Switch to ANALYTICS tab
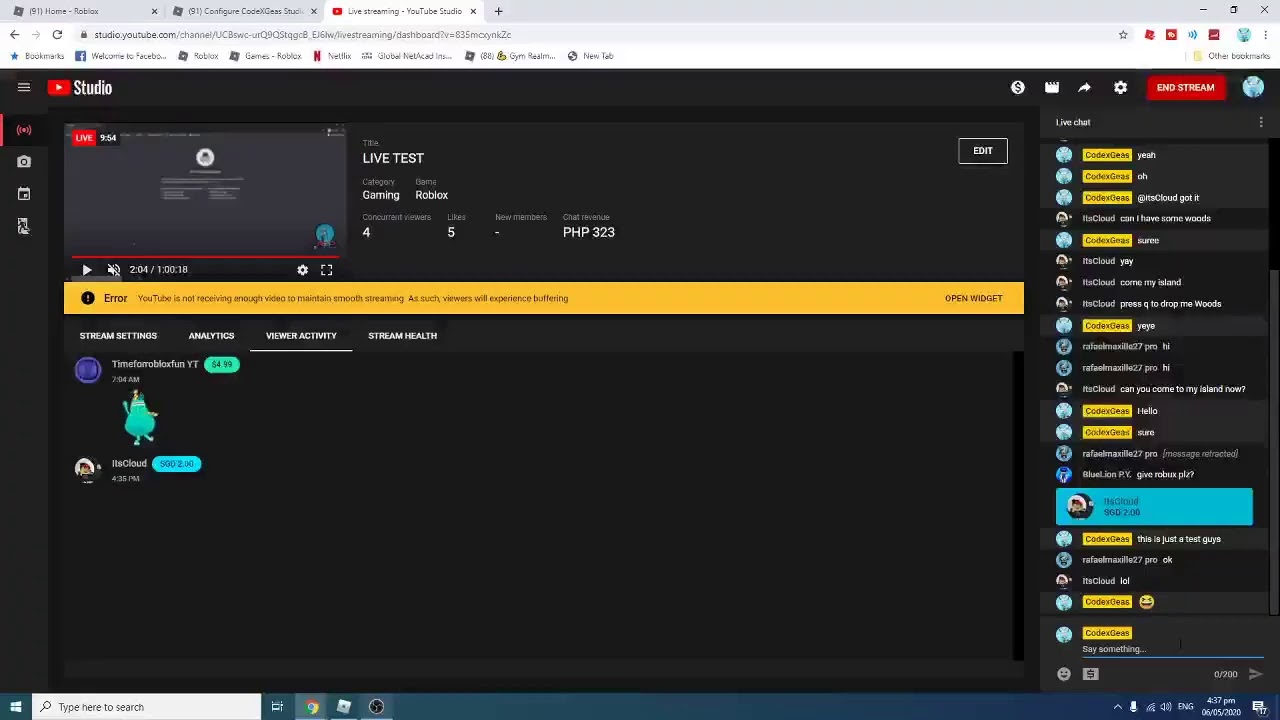The height and width of the screenshot is (720, 1280). pyautogui.click(x=211, y=336)
